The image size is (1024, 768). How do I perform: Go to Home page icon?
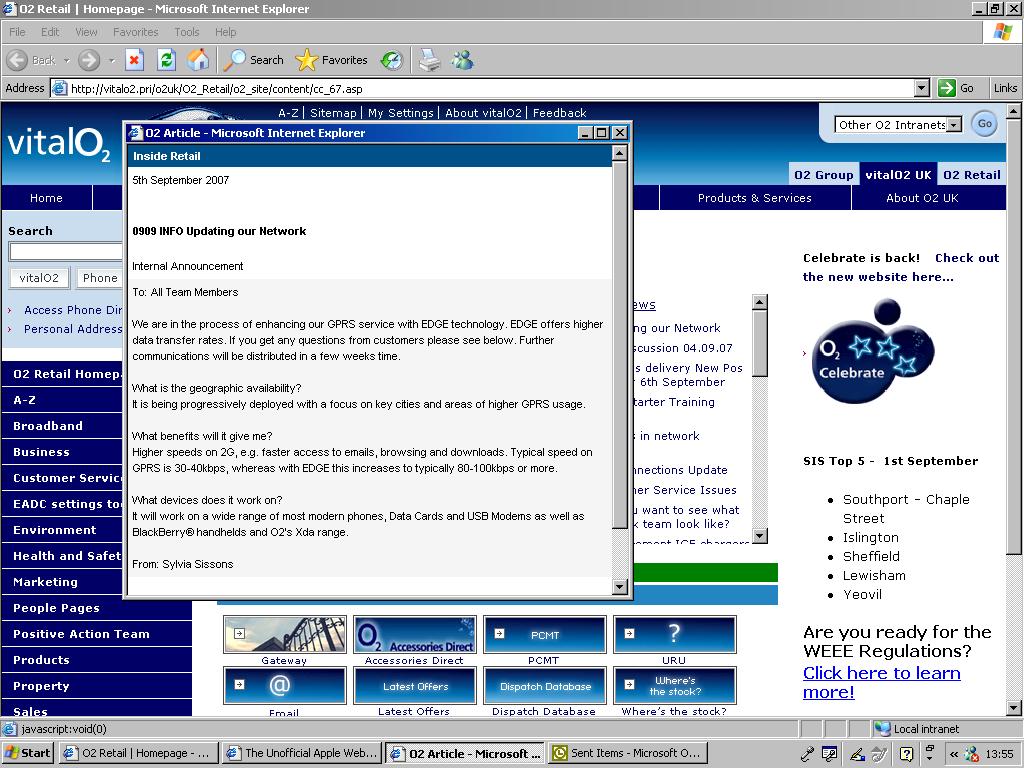[x=198, y=60]
